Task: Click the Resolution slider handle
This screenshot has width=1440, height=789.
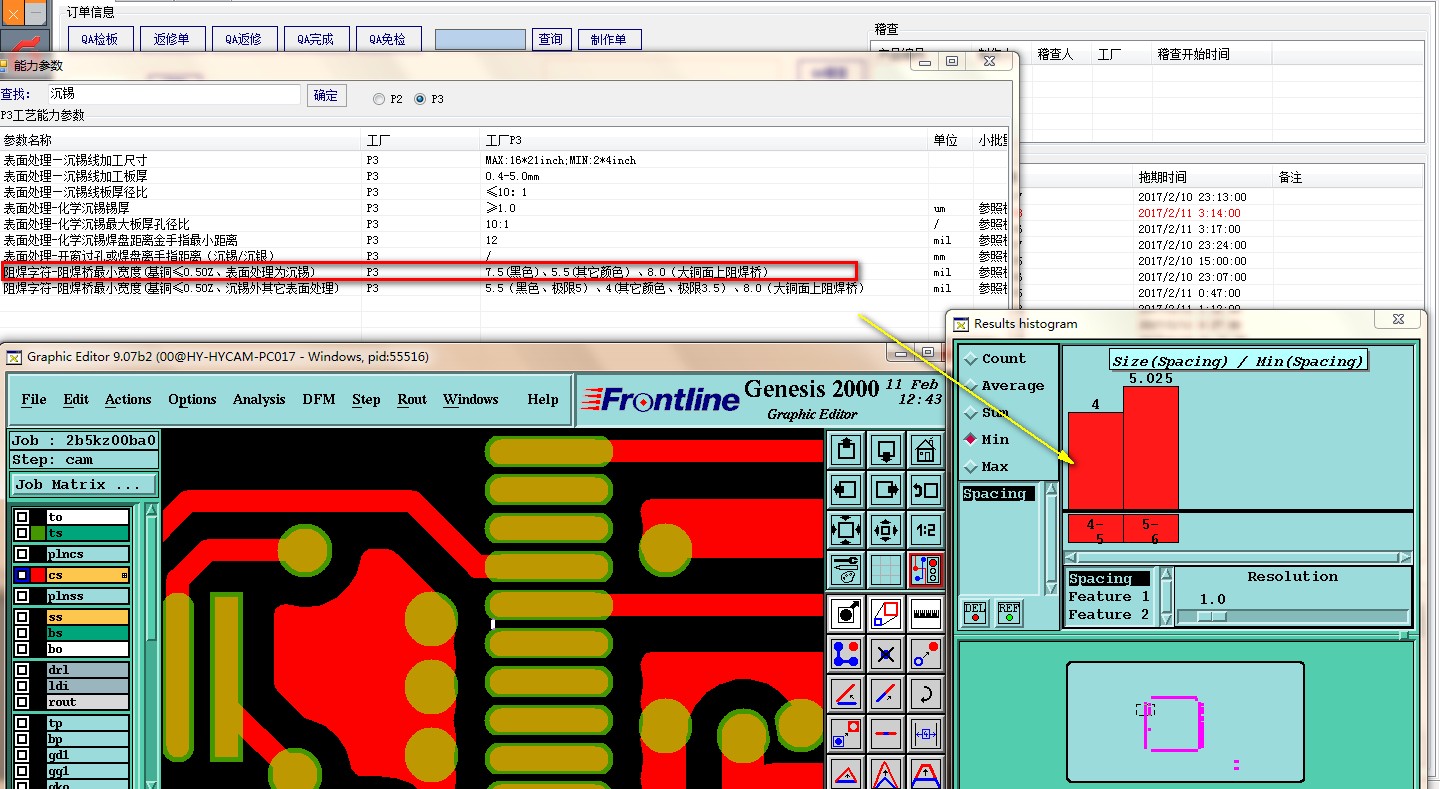Action: tap(1211, 616)
